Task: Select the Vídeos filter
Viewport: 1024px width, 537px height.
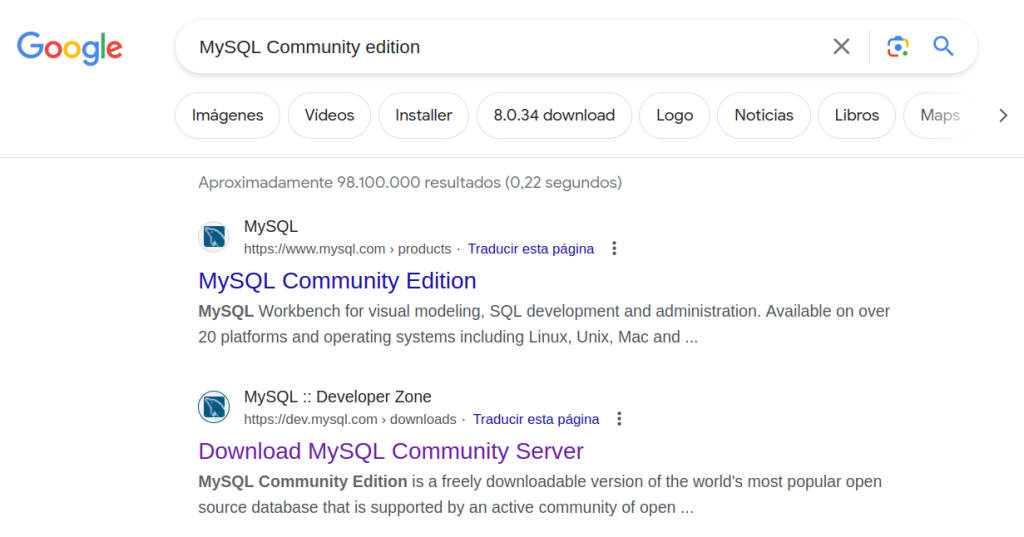Action: (329, 115)
